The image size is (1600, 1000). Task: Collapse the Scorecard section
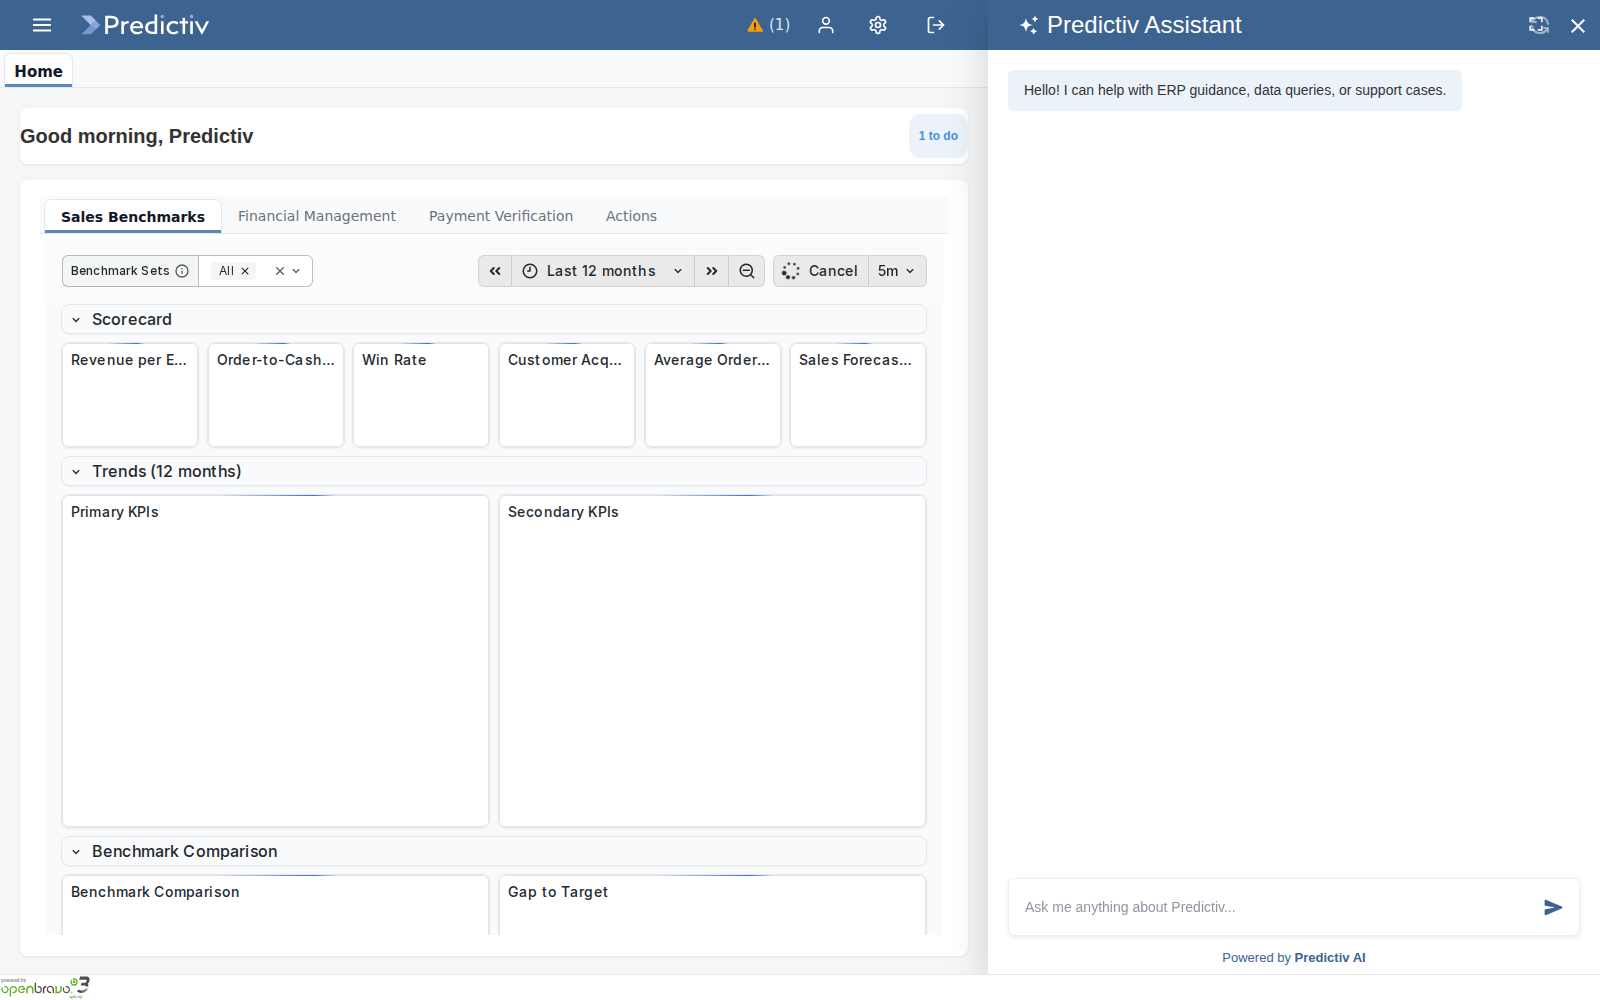tap(76, 320)
